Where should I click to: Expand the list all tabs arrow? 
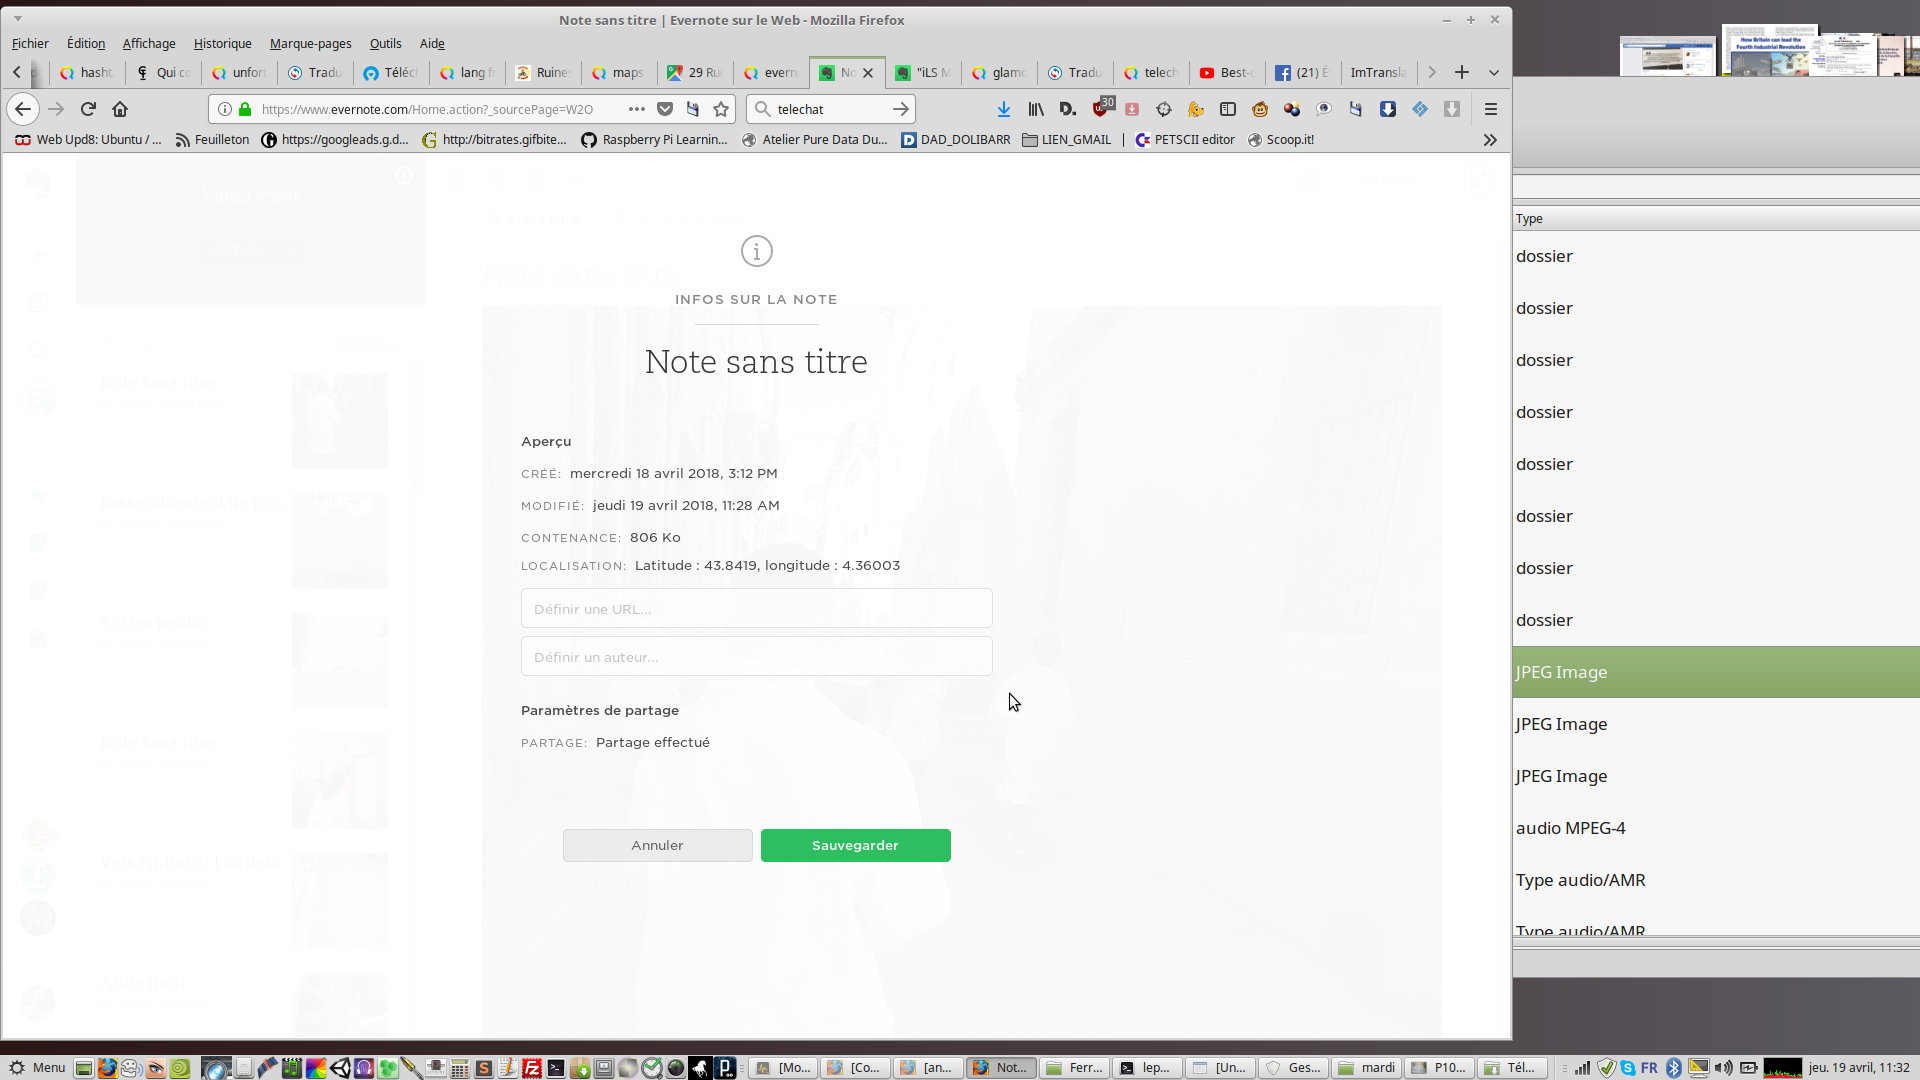[1494, 72]
